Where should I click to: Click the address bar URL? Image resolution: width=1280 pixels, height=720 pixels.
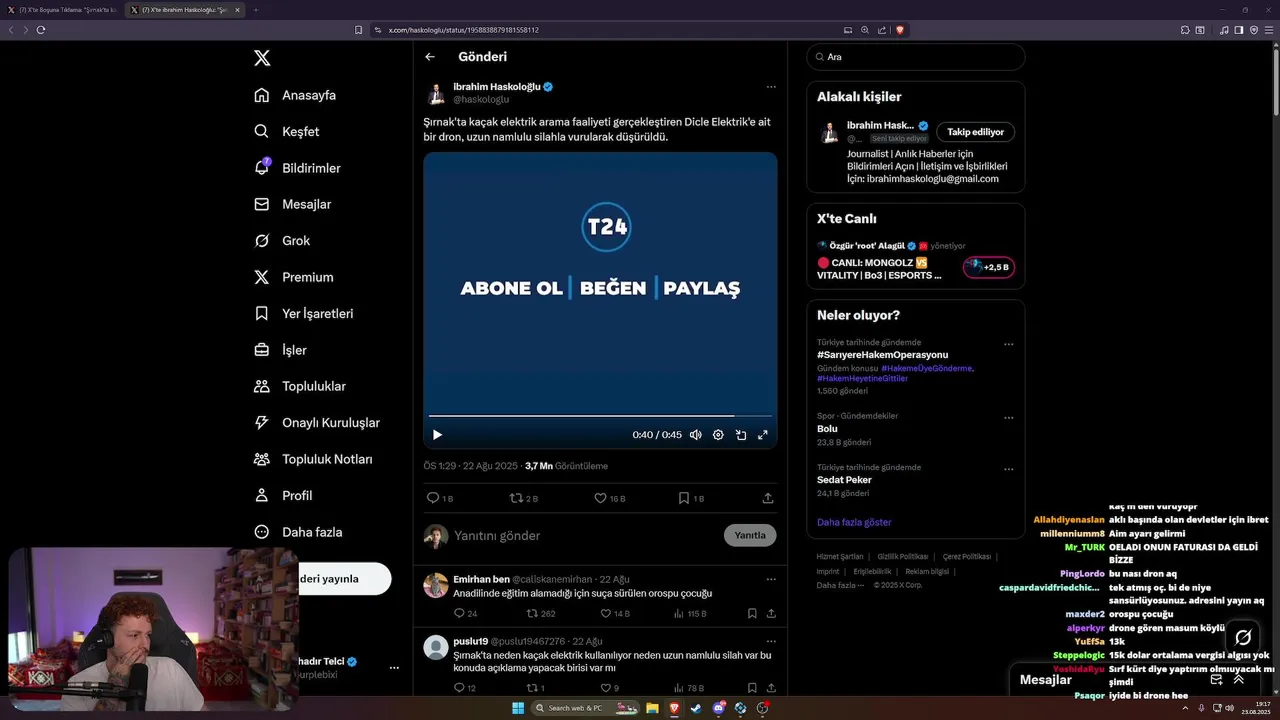point(463,30)
